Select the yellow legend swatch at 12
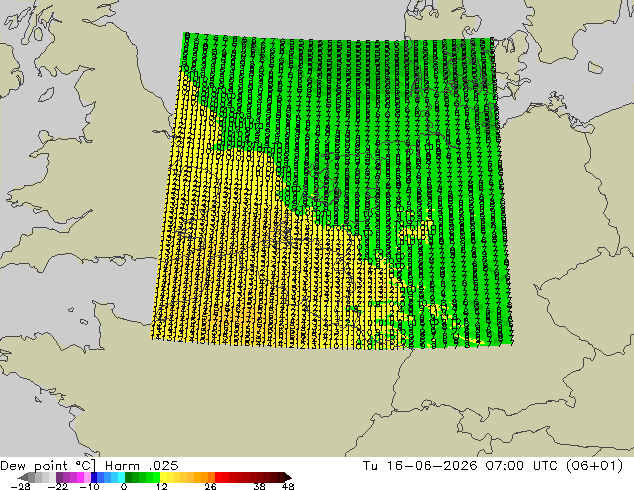634x490 pixels. (x=163, y=477)
